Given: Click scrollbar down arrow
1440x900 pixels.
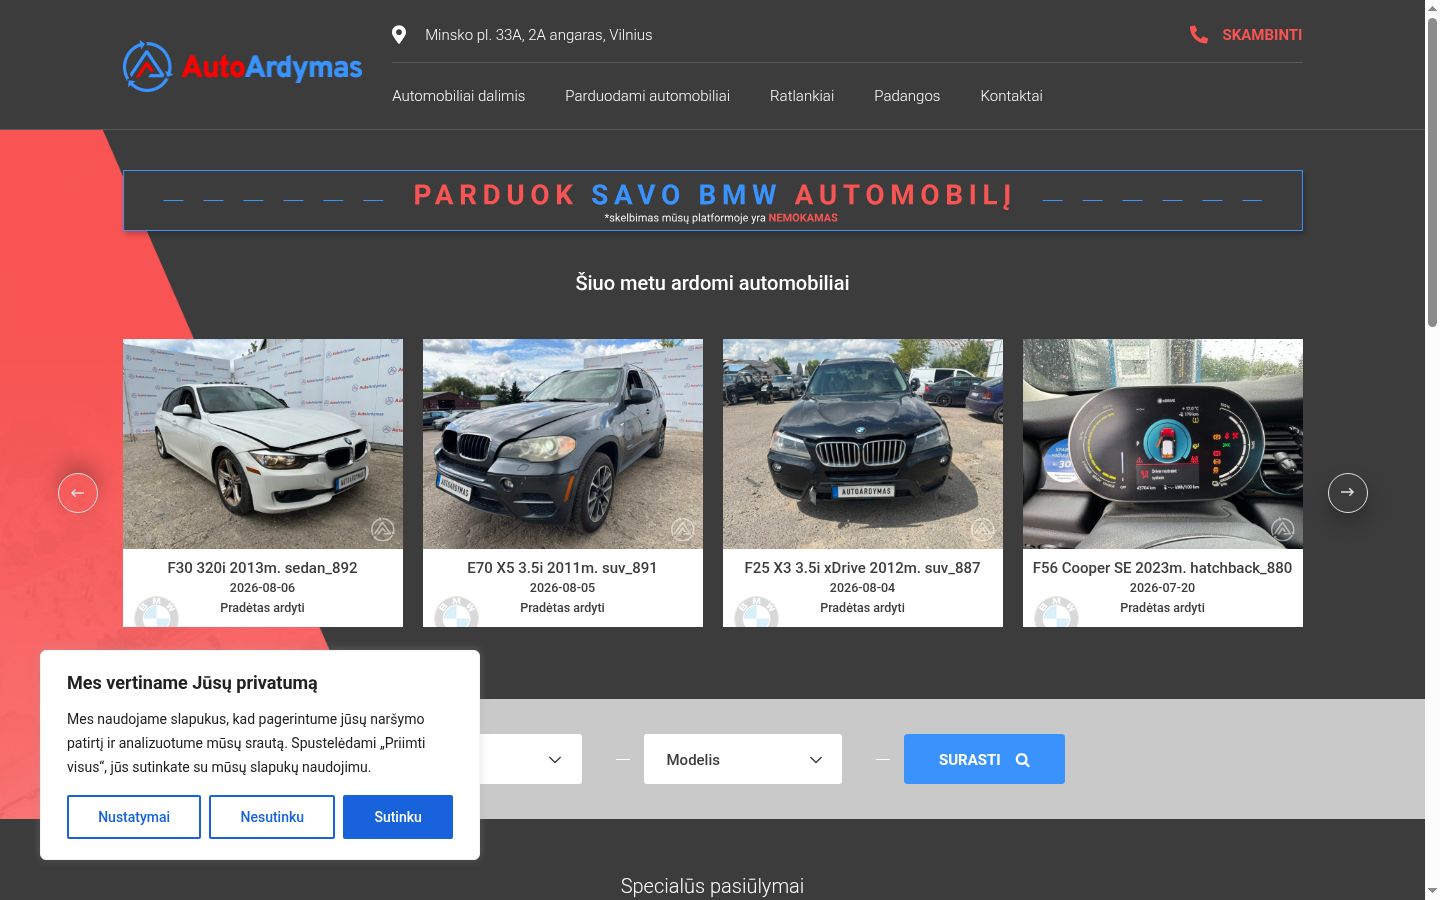Looking at the screenshot, I should (x=1432, y=891).
